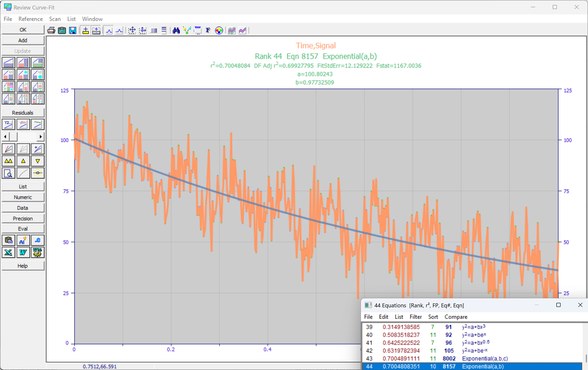Click the last purple graph icon in toolbar

[243, 30]
